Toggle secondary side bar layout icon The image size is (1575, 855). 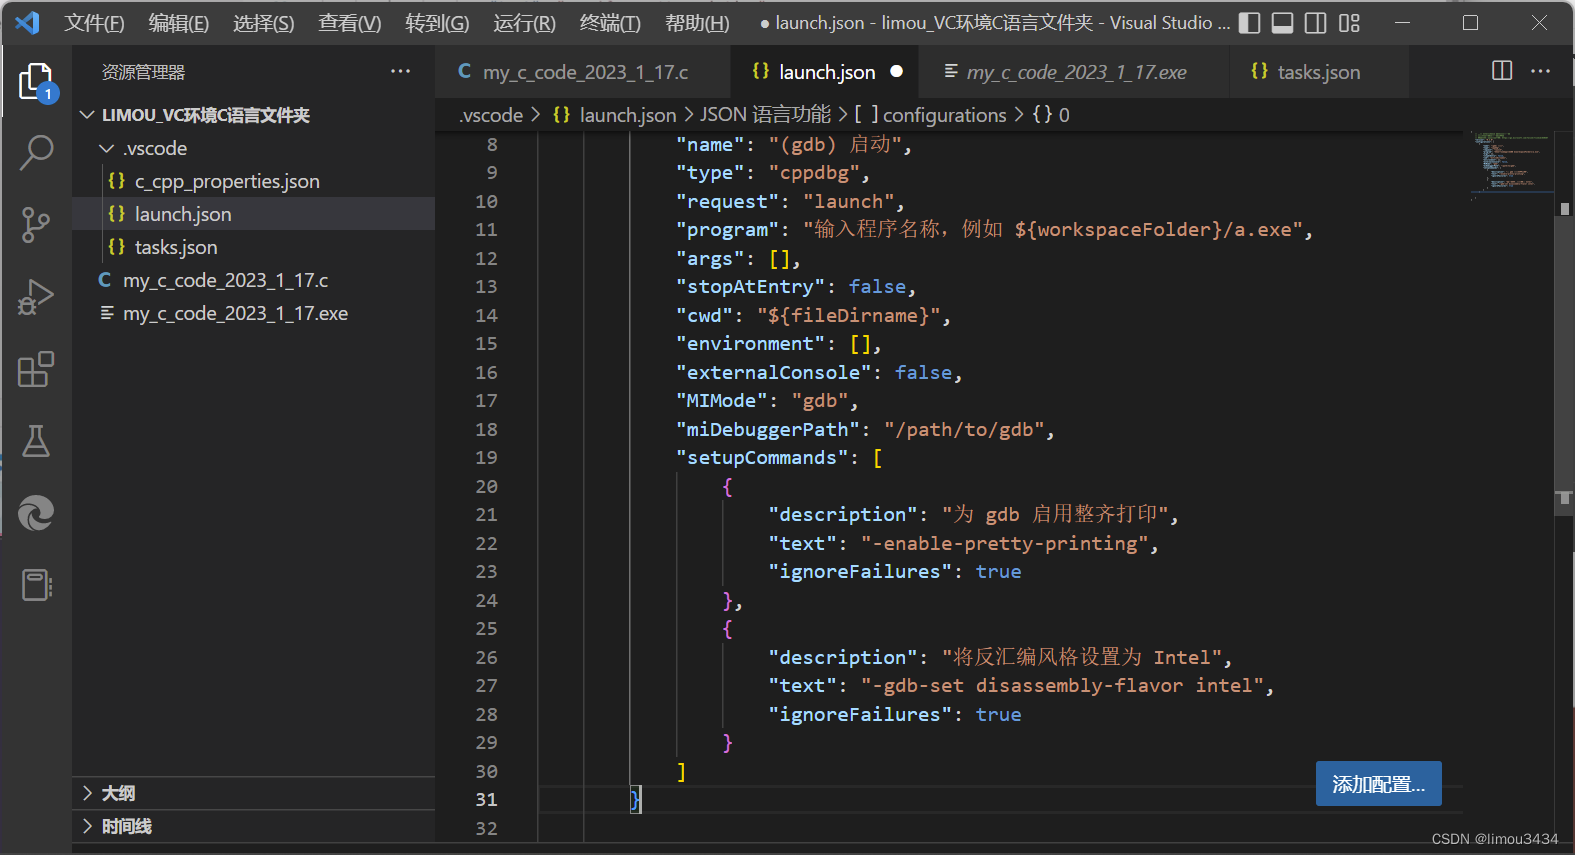1316,23
